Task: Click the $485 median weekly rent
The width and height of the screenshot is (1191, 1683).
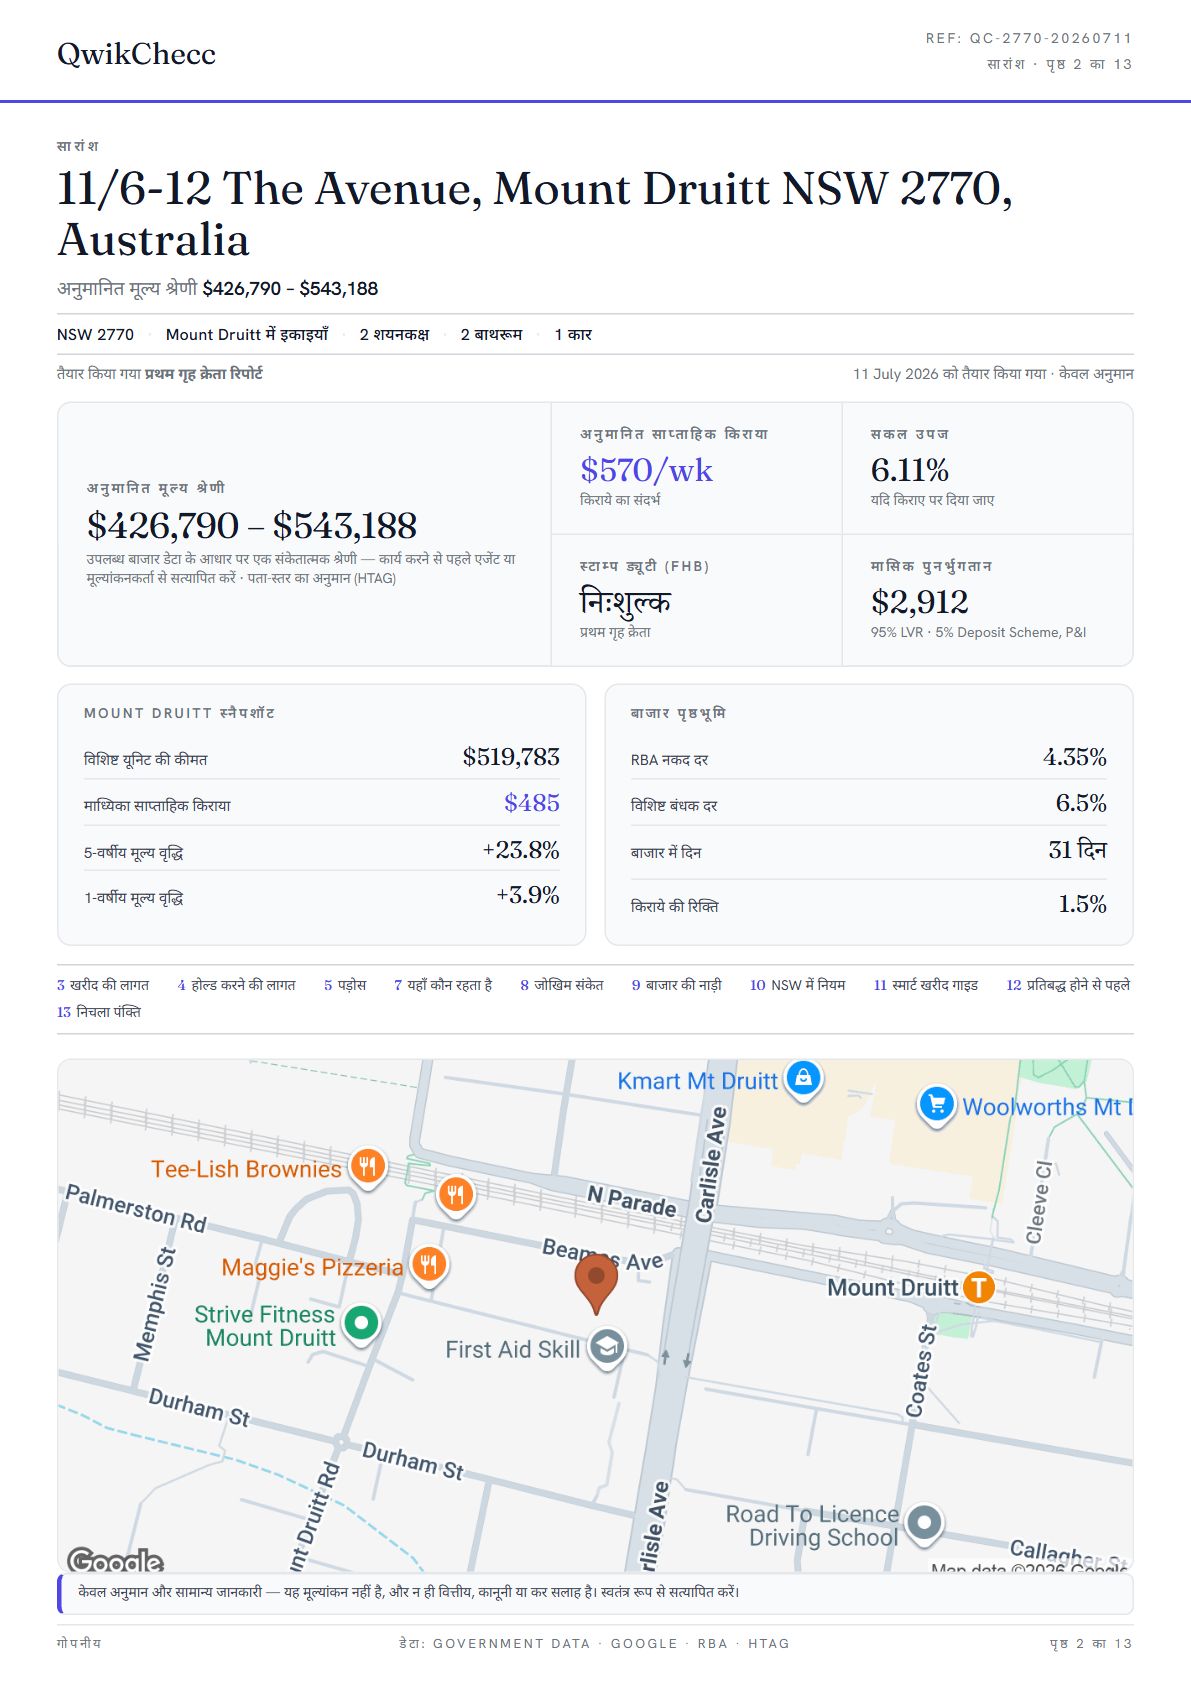Action: 532,803
